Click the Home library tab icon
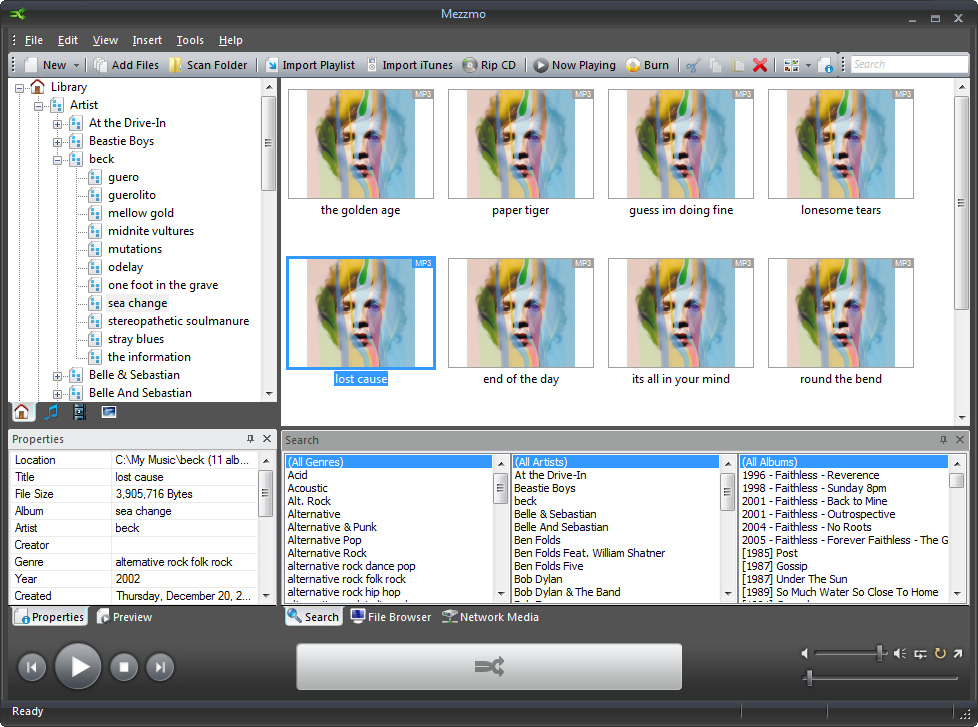The image size is (978, 727). point(21,412)
